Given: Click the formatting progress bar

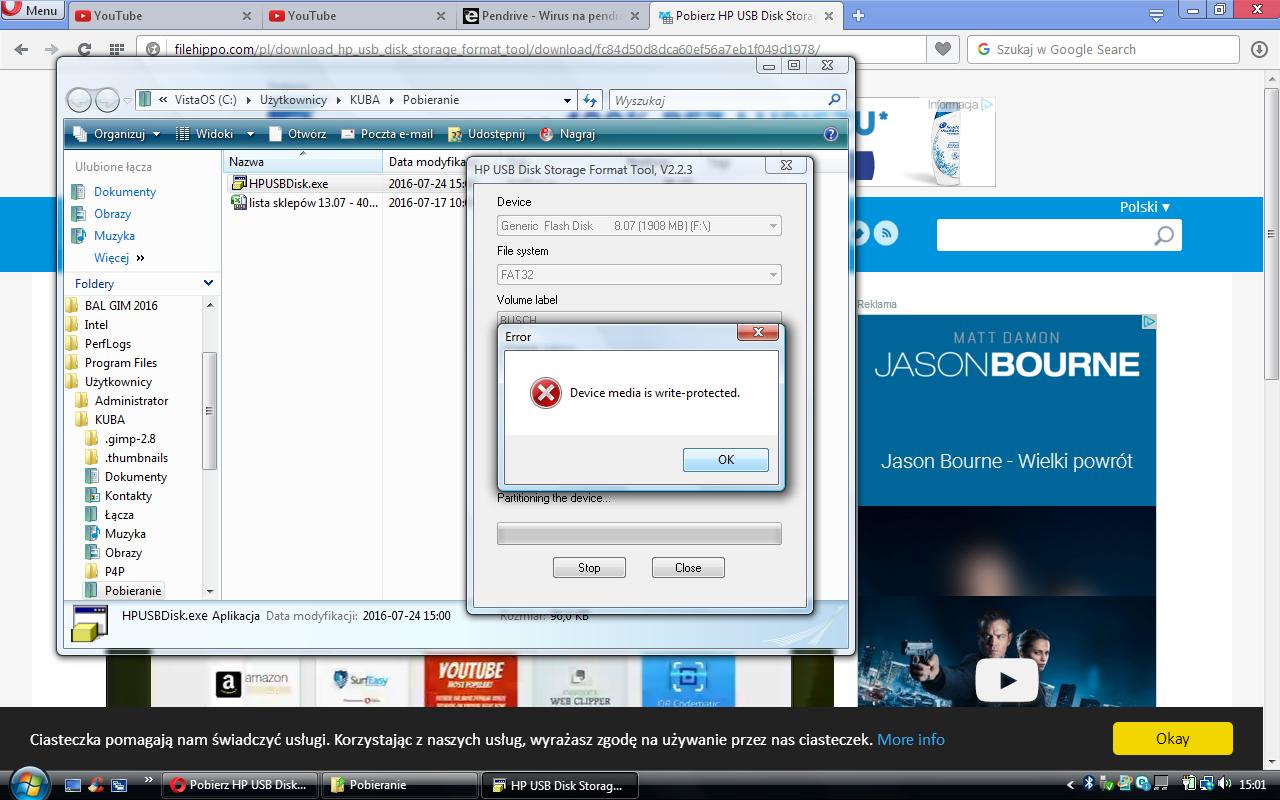Looking at the screenshot, I should click(x=639, y=533).
